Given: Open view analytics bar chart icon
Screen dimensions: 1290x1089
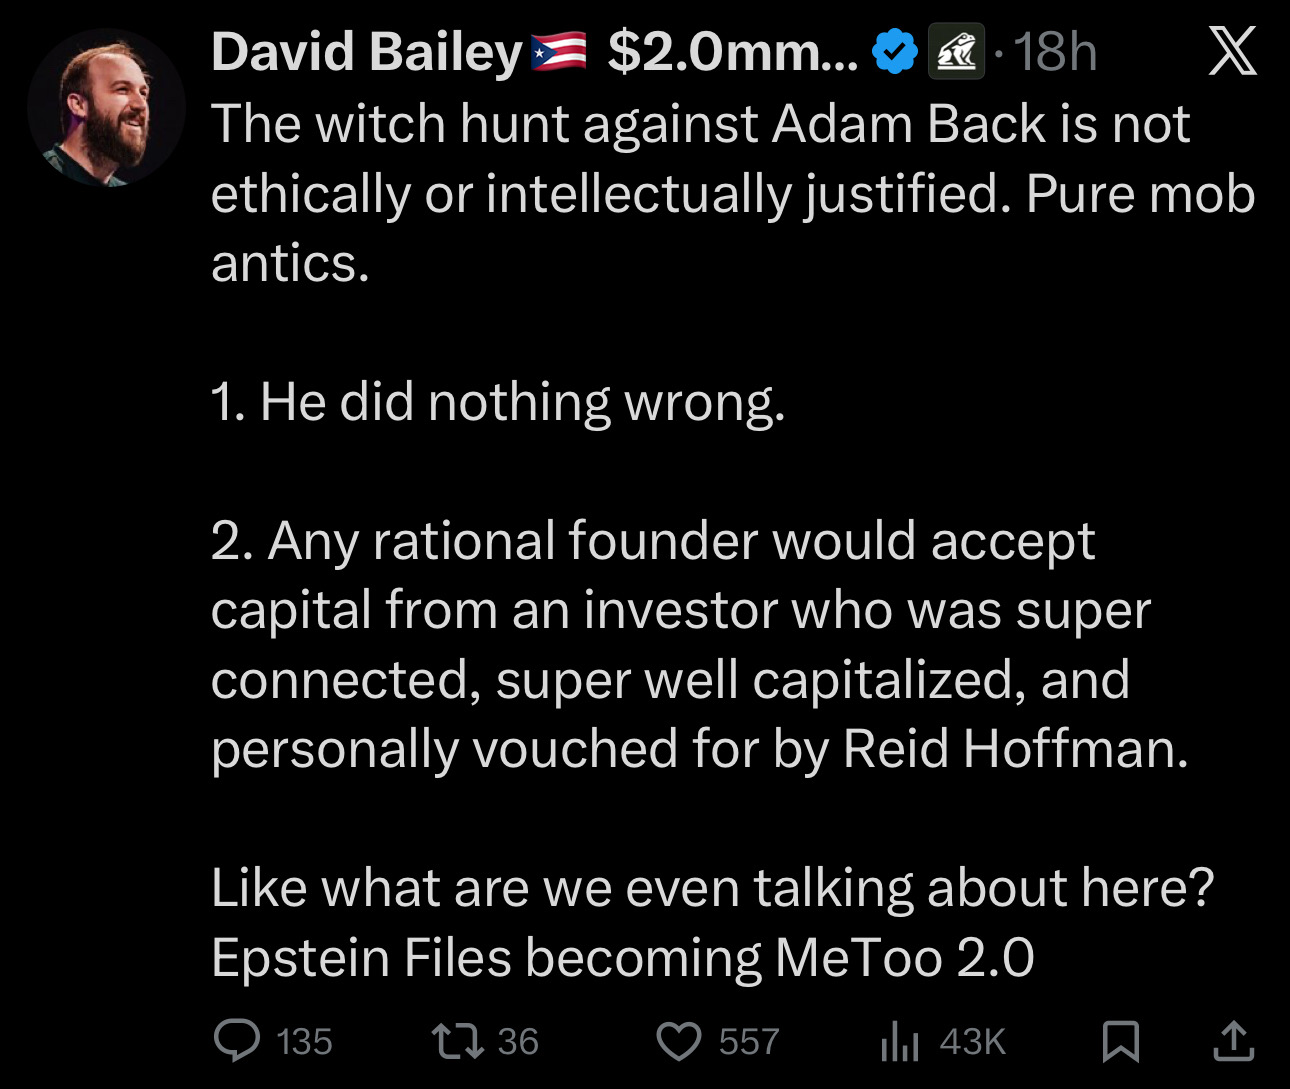Looking at the screenshot, I should click(899, 1042).
